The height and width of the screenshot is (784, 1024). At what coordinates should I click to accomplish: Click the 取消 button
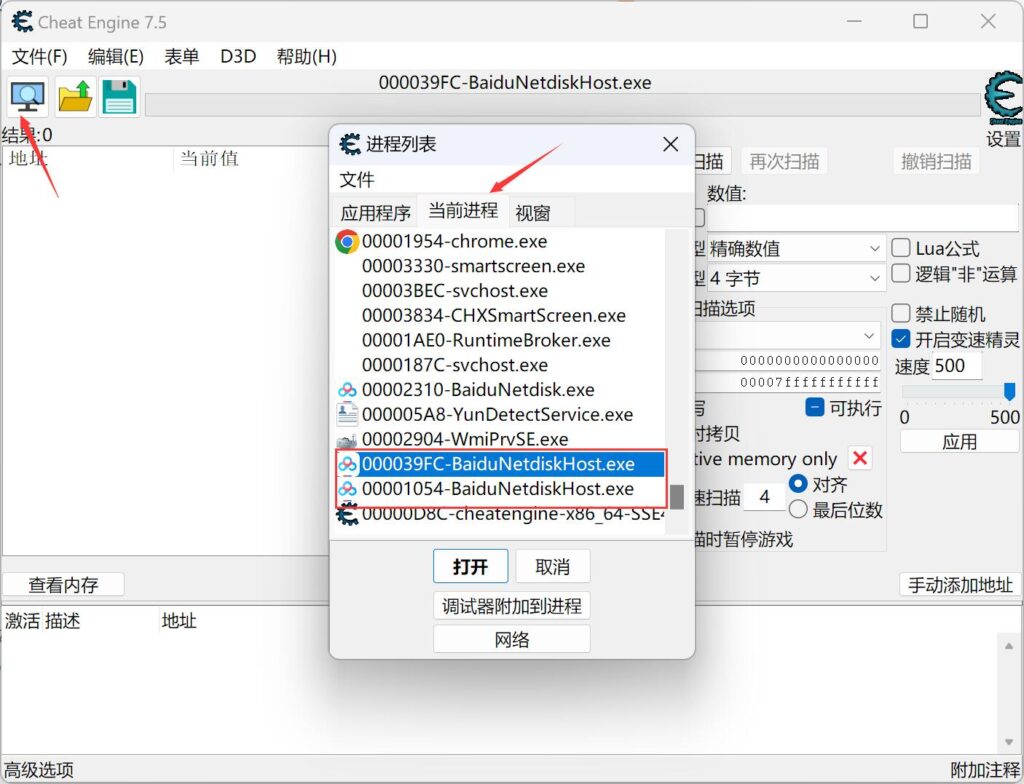552,566
